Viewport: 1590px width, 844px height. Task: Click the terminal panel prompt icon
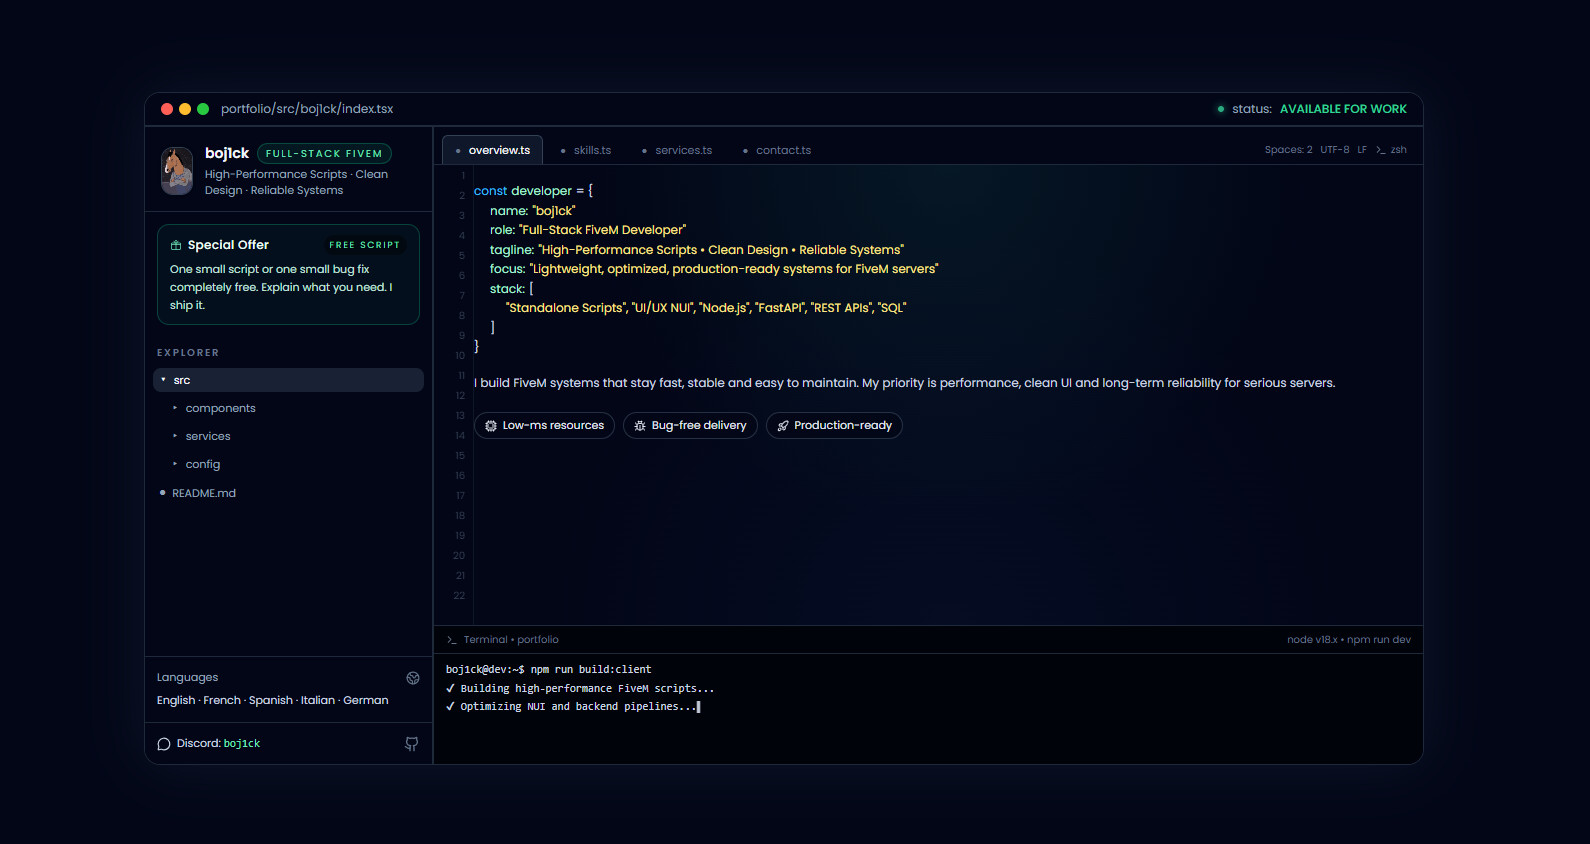click(x=452, y=640)
